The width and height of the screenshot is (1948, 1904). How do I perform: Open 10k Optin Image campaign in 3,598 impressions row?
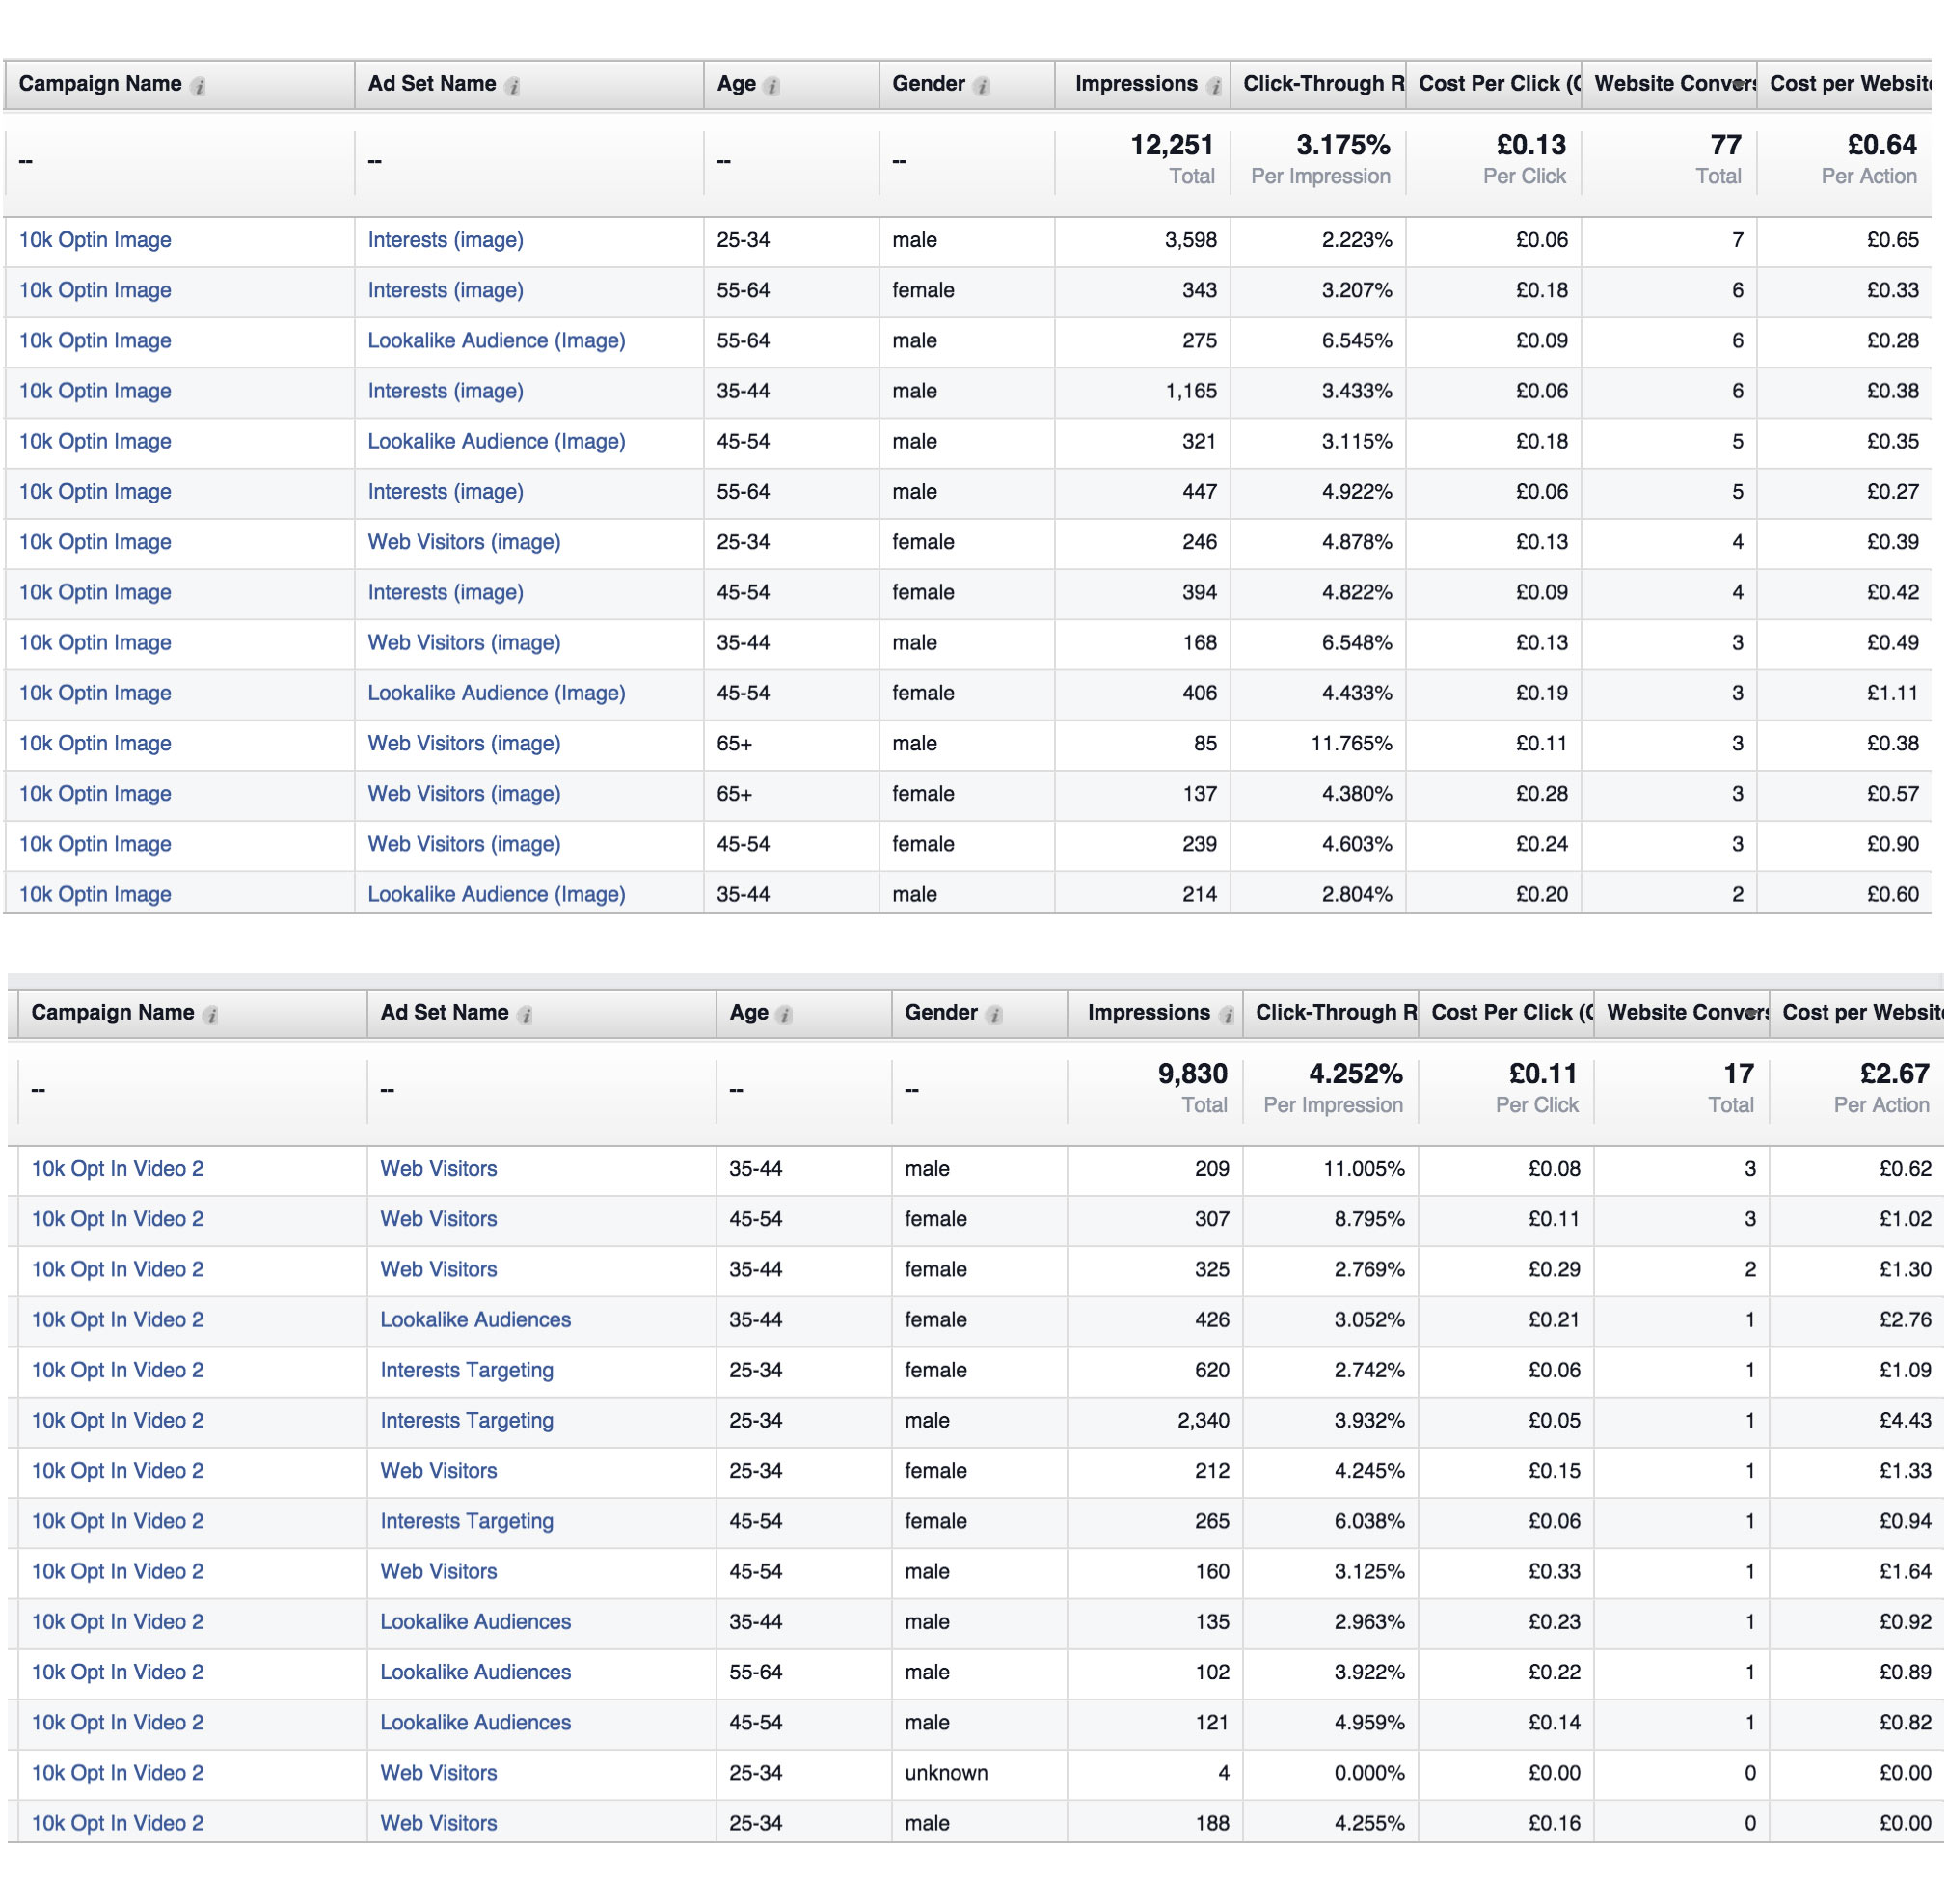click(95, 240)
